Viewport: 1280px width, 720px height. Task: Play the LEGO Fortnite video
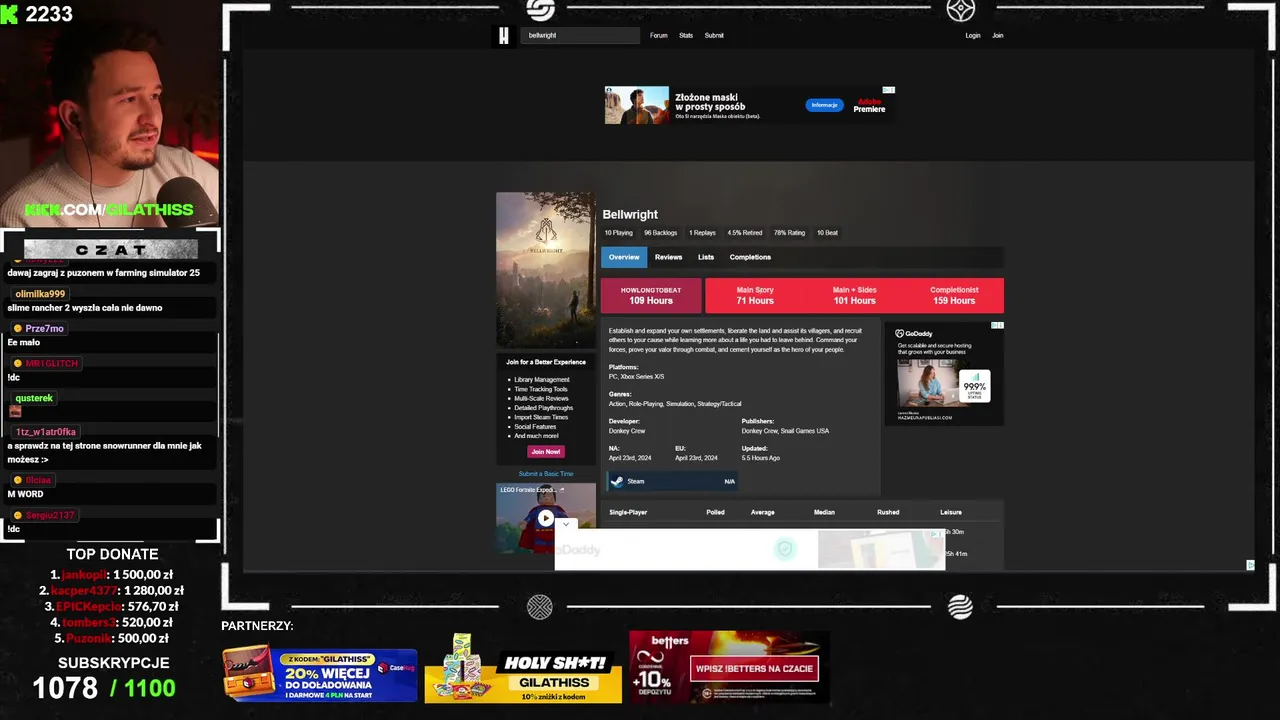545,518
